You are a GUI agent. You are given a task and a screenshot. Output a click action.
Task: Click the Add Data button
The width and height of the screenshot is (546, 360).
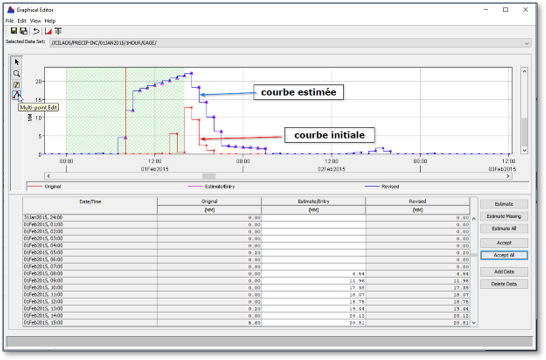click(504, 272)
